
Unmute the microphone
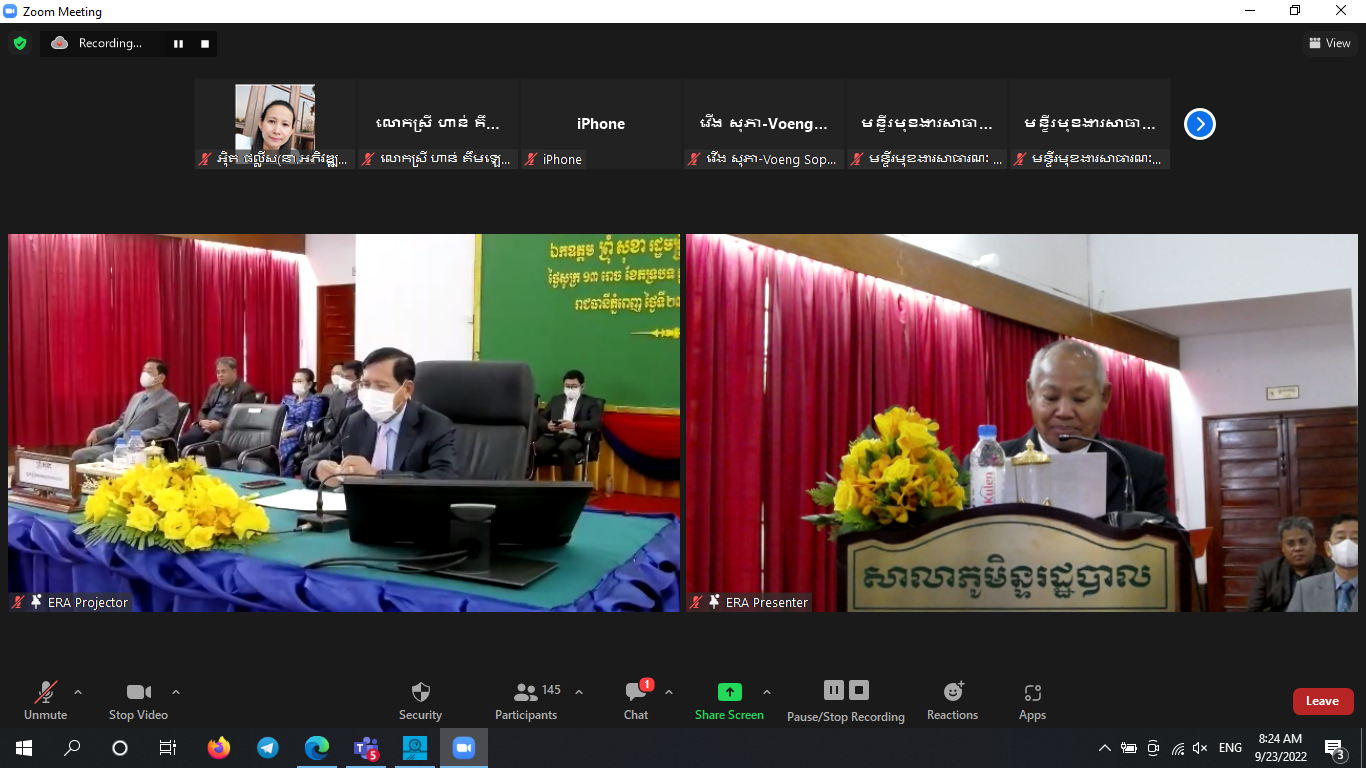(x=46, y=700)
